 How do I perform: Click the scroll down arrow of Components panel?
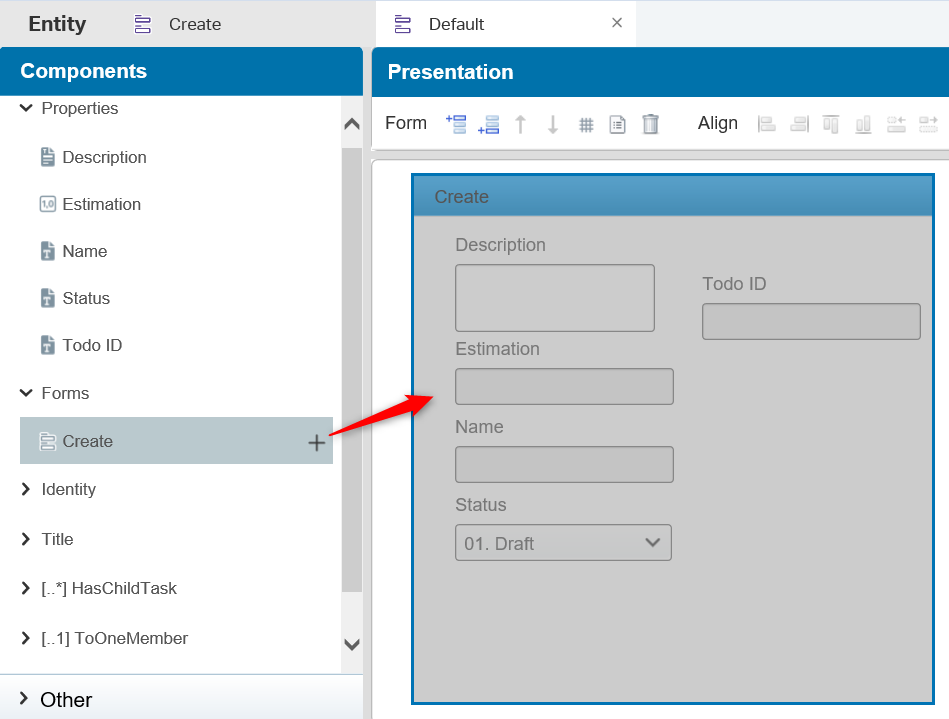pyautogui.click(x=352, y=645)
